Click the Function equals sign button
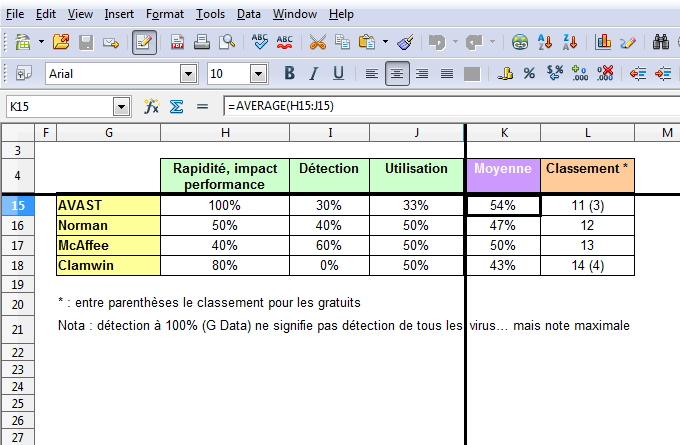Viewport: 680px width, 445px height. click(202, 106)
